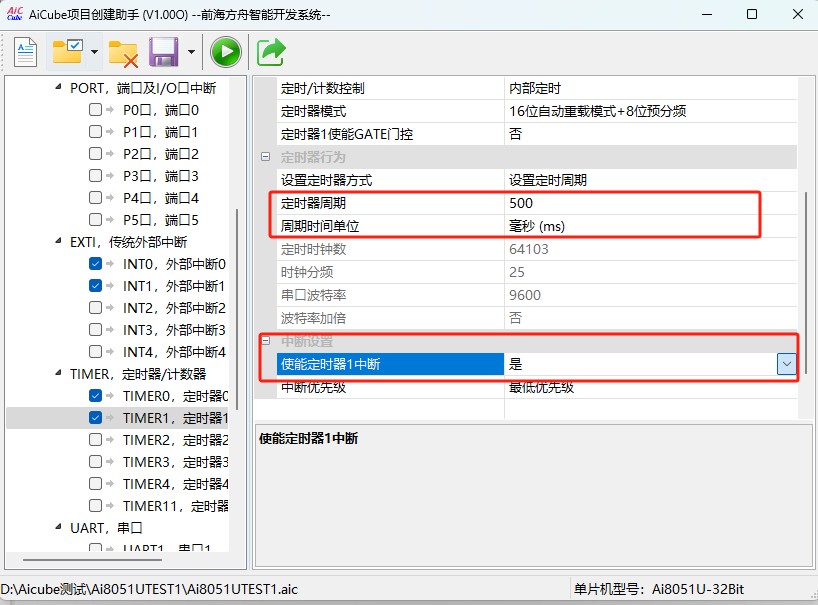Click the 定时/计数控制 value 内部定时
Image resolution: width=818 pixels, height=605 pixels.
pyautogui.click(x=651, y=88)
